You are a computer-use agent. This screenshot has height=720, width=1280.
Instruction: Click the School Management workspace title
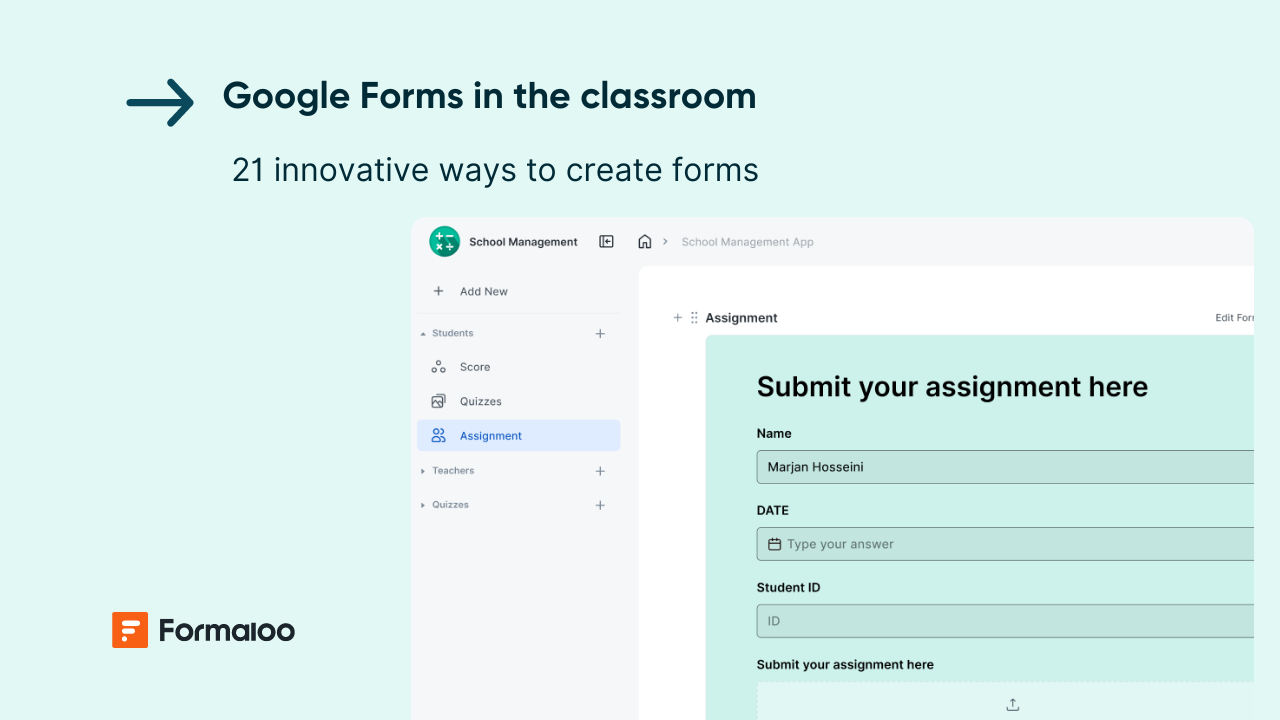coord(523,242)
